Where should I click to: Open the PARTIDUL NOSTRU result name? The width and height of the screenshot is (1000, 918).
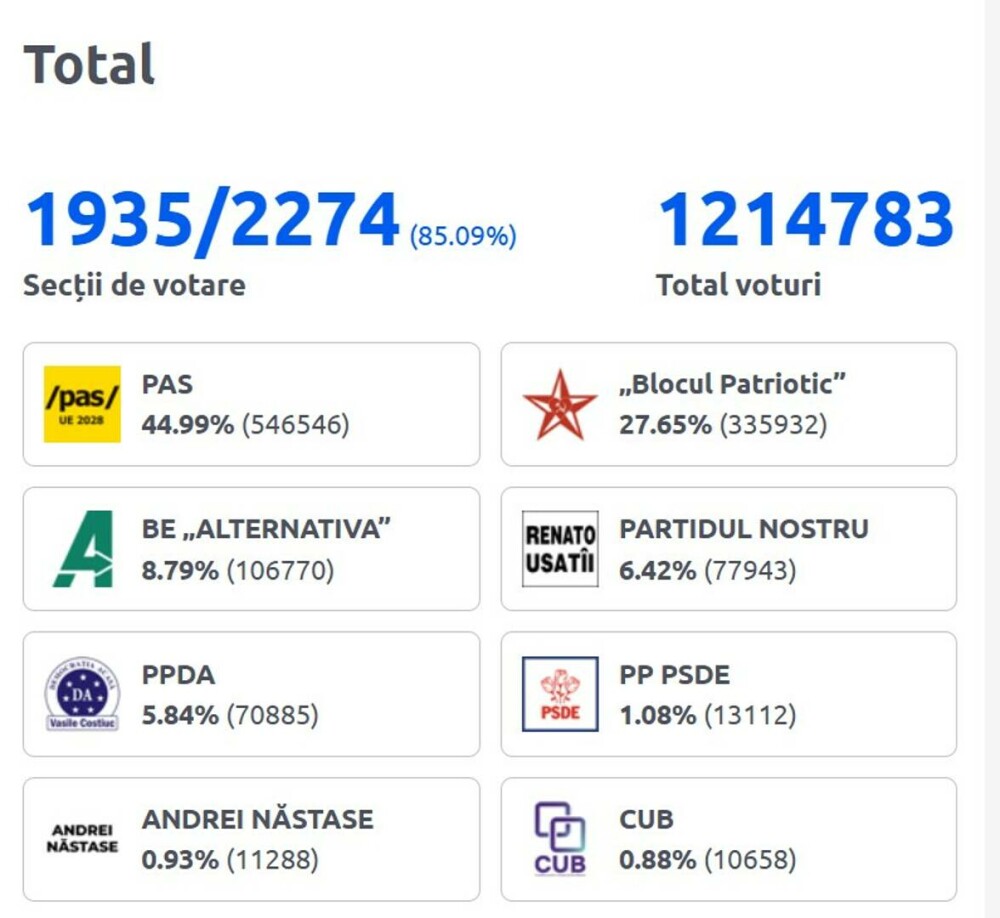coord(744,529)
